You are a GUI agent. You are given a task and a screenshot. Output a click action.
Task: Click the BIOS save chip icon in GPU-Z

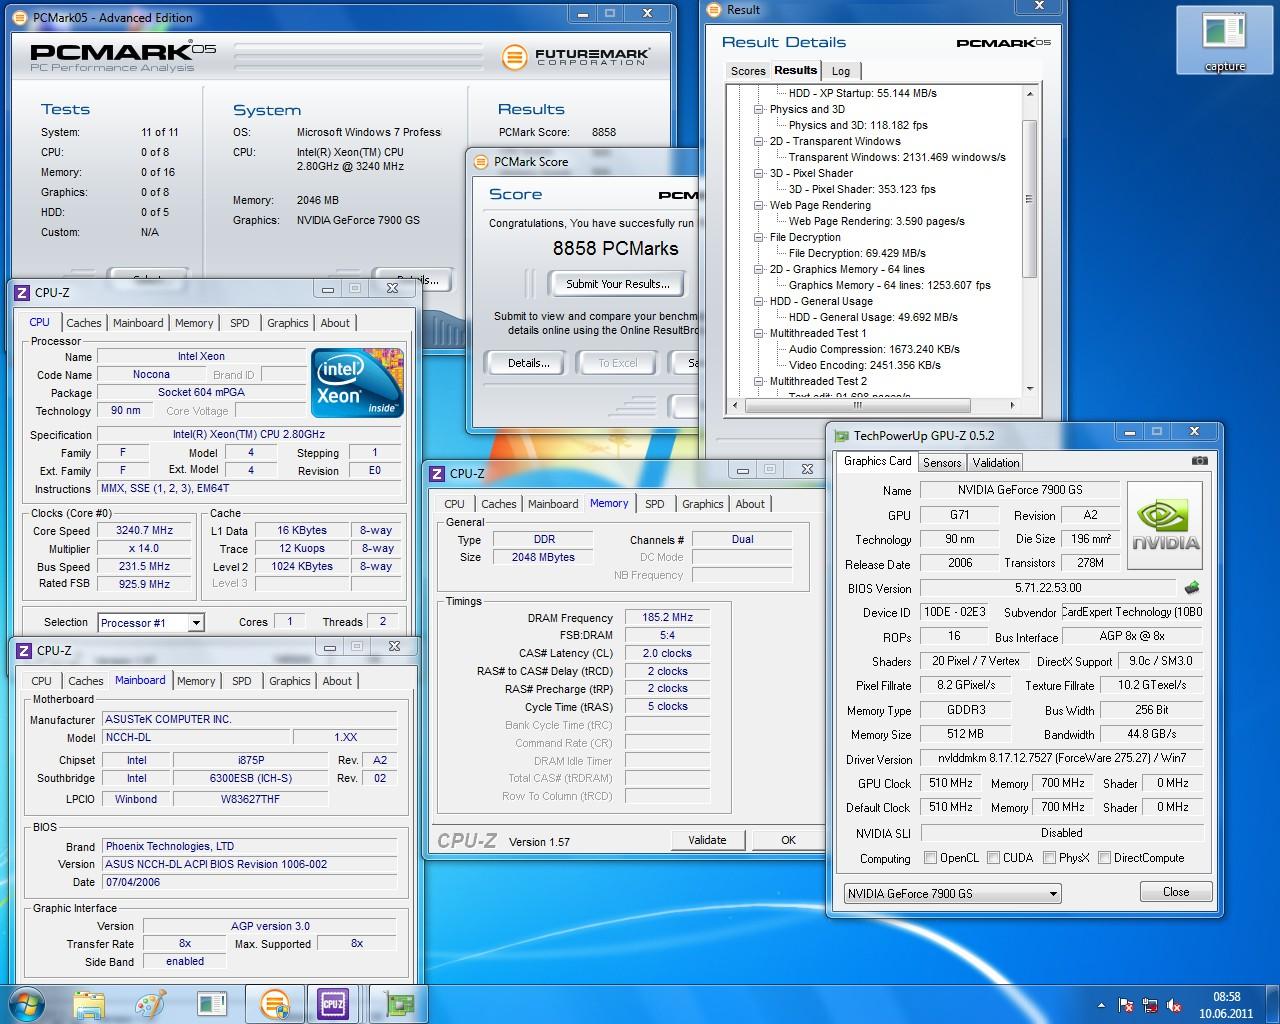(x=1191, y=588)
